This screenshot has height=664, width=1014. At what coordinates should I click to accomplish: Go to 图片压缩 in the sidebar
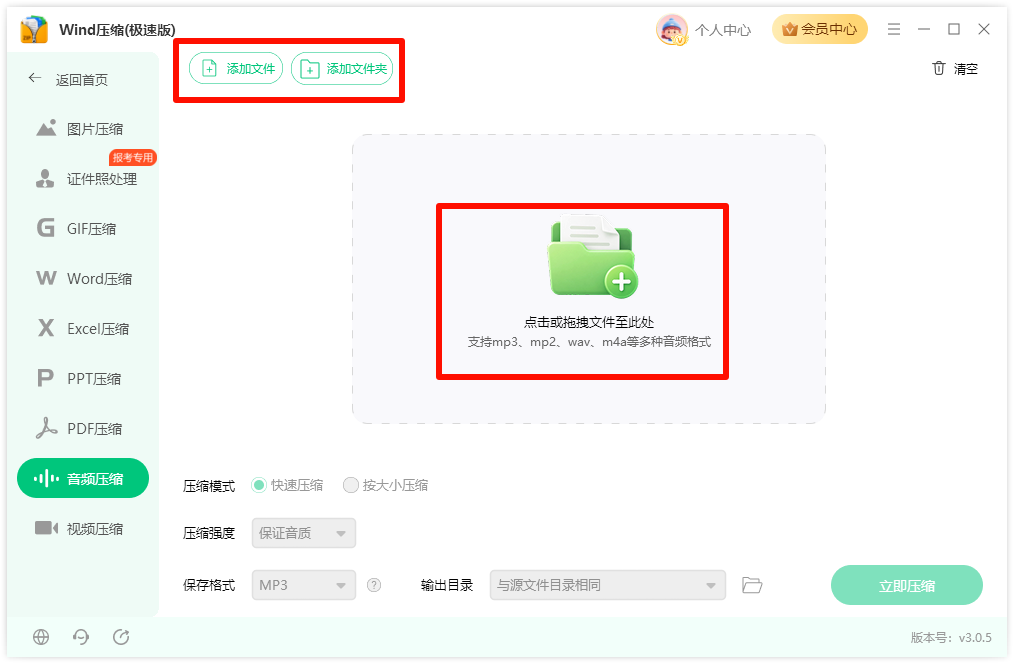(x=83, y=129)
